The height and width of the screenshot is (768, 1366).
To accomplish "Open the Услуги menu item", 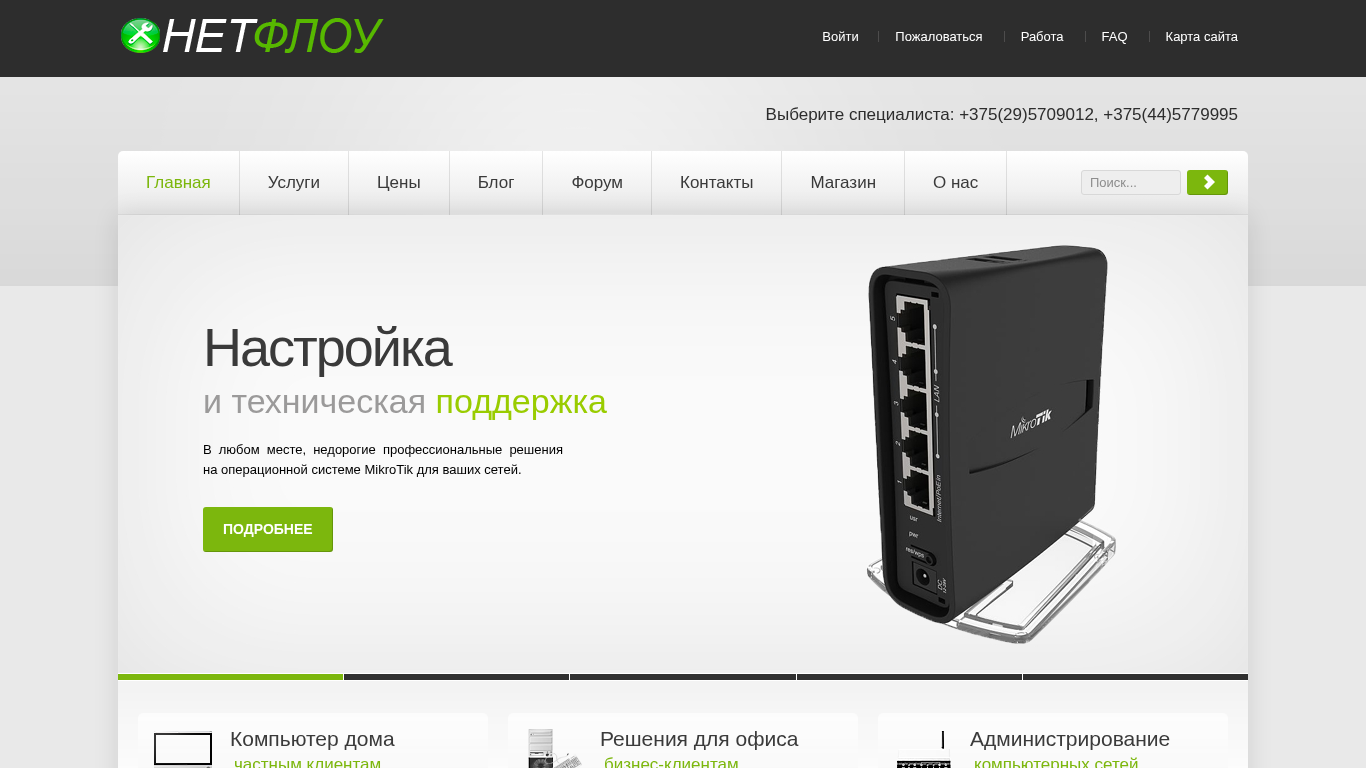I will [294, 182].
